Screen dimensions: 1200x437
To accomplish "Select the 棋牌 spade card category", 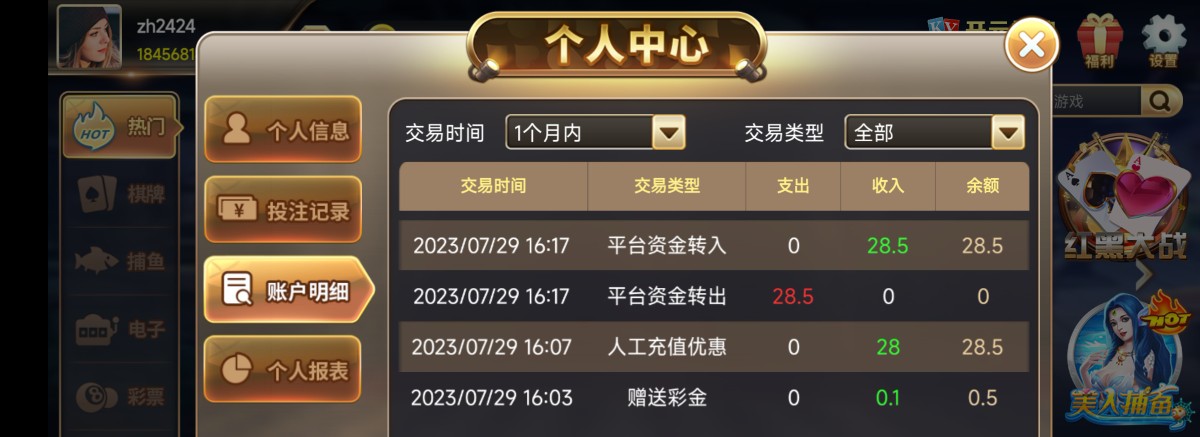I will [x=120, y=194].
